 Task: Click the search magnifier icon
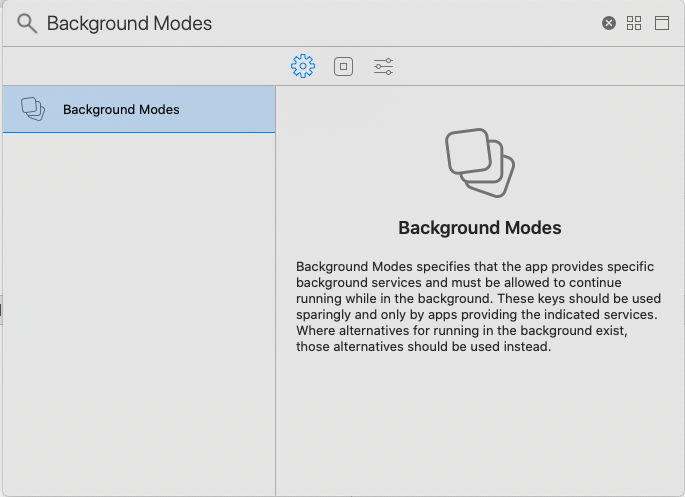[27, 24]
